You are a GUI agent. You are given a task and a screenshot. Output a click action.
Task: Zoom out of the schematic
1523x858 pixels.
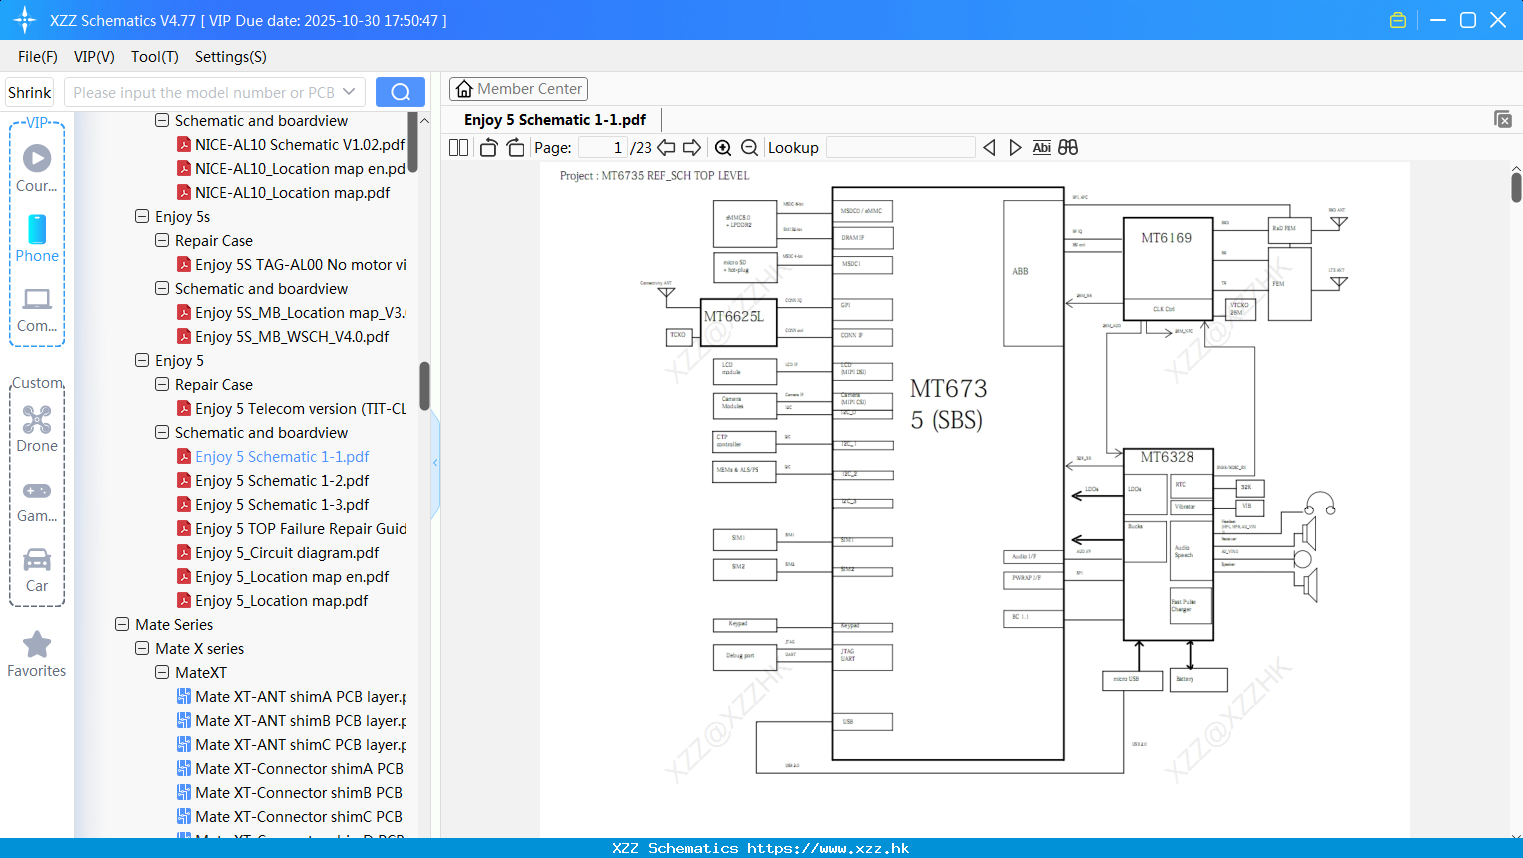(x=749, y=148)
